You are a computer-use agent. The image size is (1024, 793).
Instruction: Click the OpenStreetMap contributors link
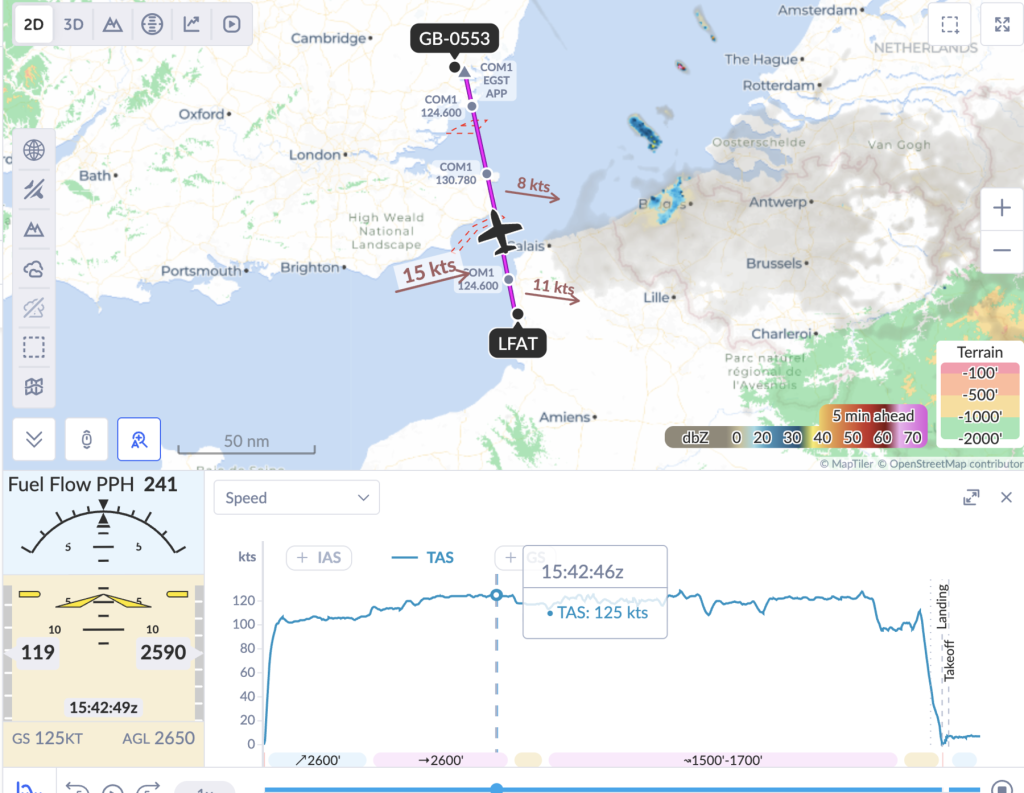point(950,464)
